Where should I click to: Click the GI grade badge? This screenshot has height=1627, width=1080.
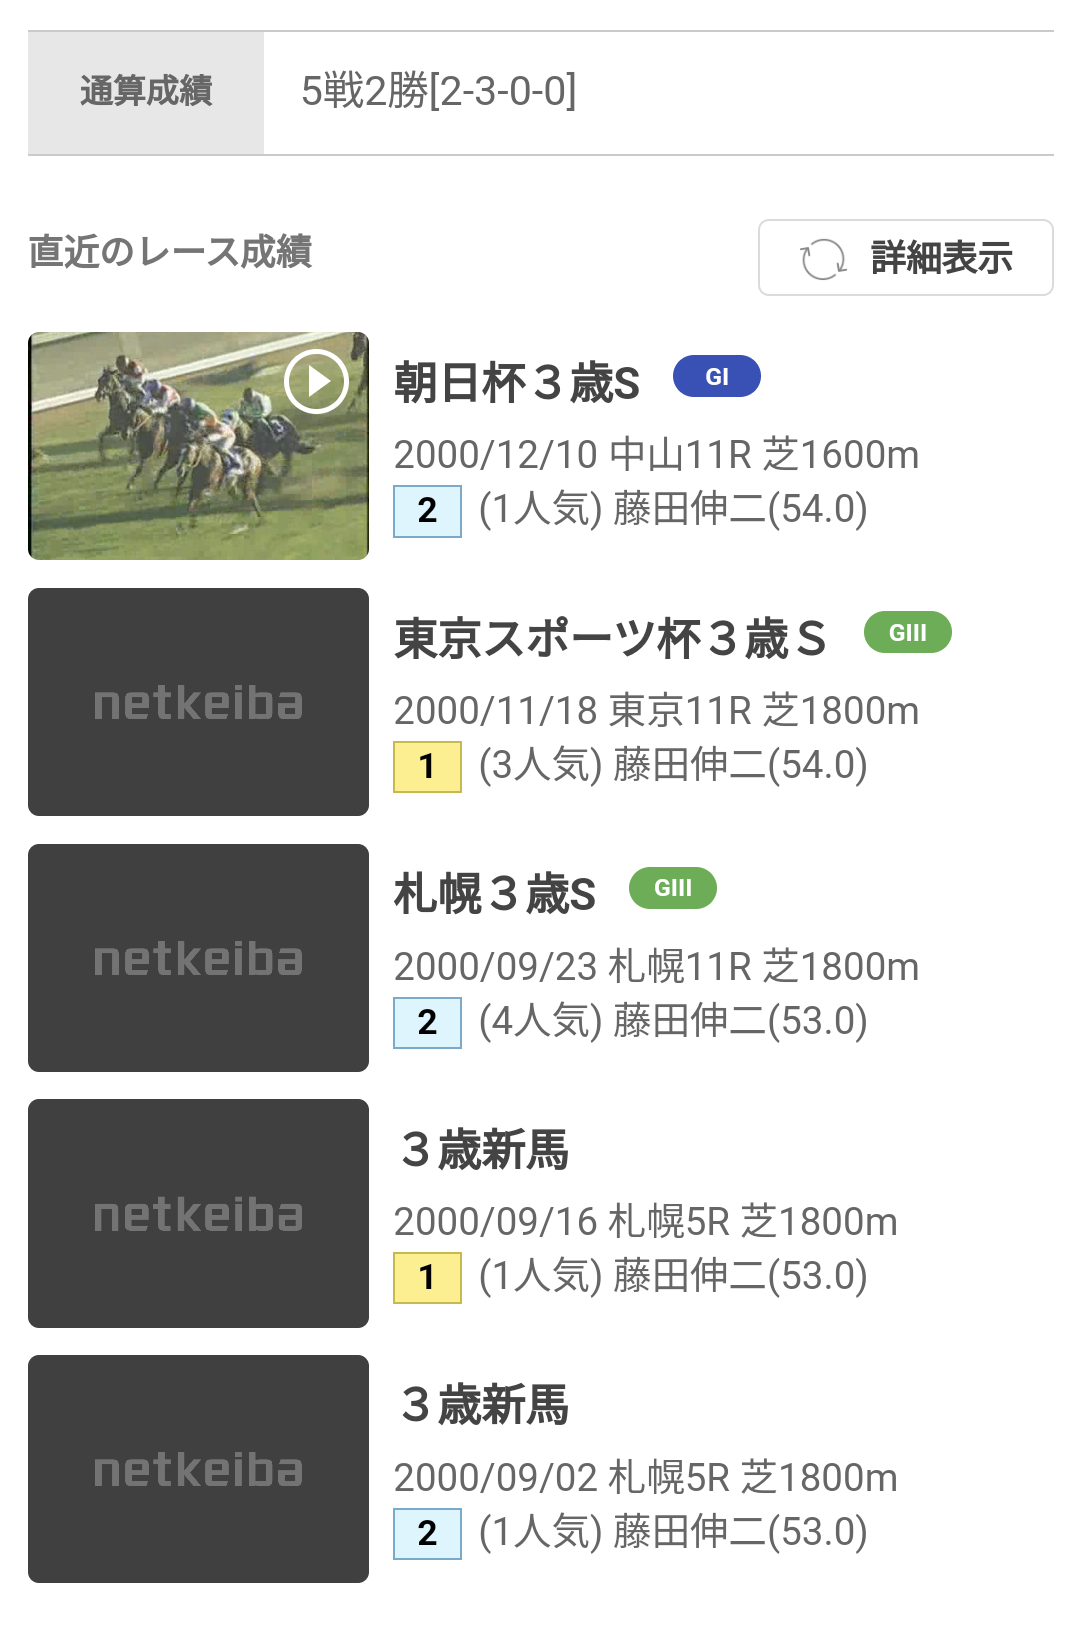[x=716, y=377]
